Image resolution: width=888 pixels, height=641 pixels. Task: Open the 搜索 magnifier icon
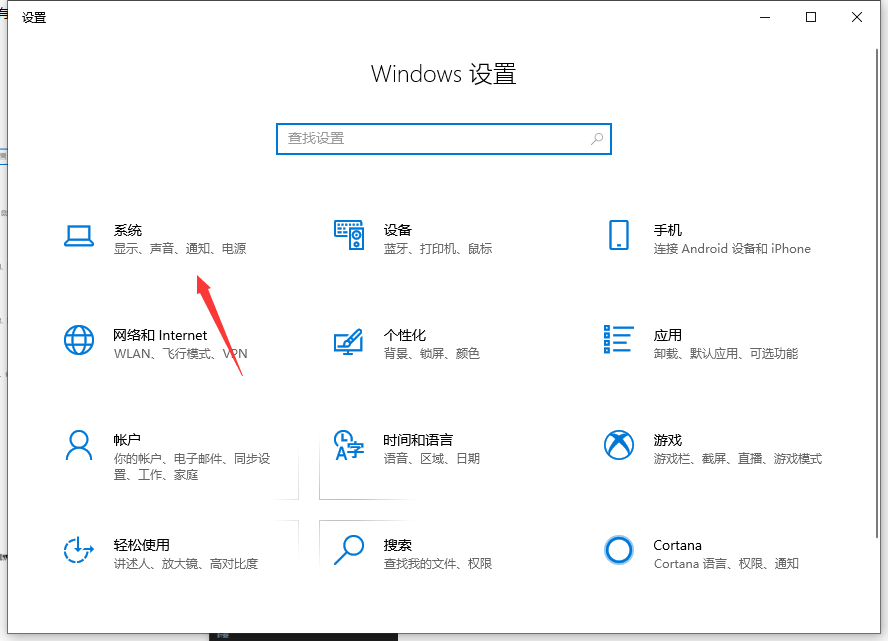[x=349, y=550]
